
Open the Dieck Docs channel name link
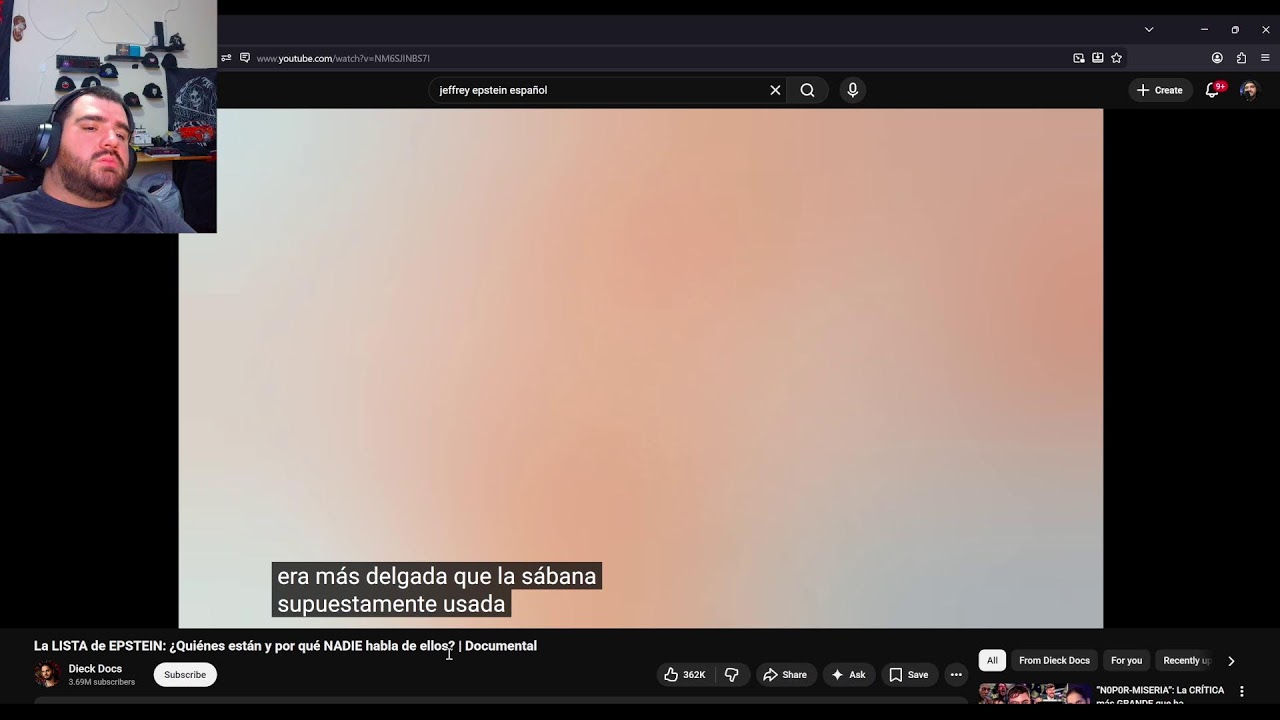(x=95, y=669)
